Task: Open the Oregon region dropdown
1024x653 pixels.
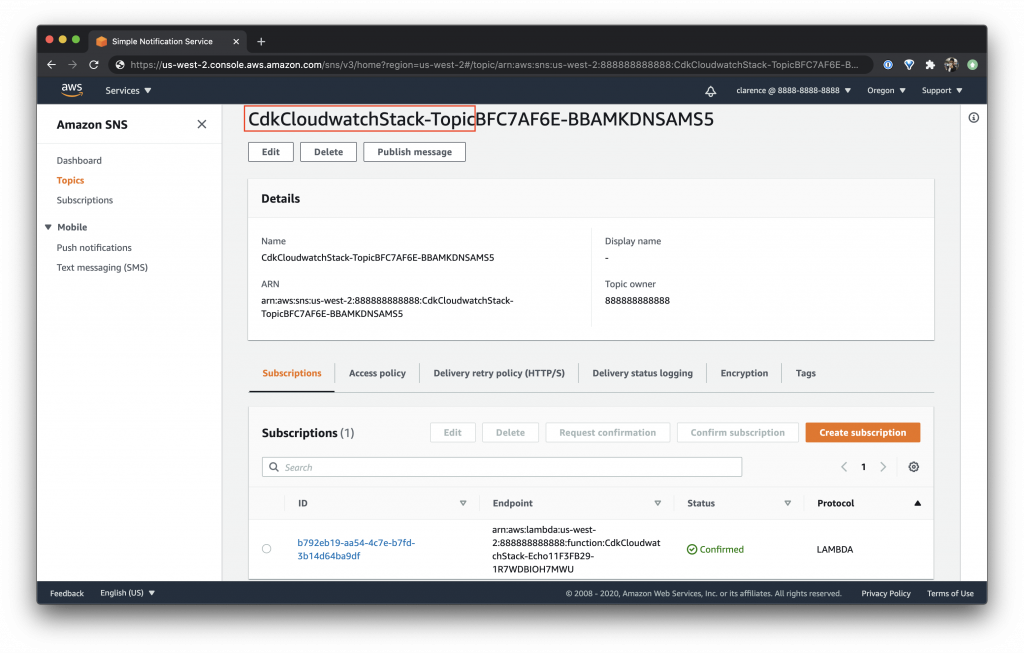Action: 886,91
